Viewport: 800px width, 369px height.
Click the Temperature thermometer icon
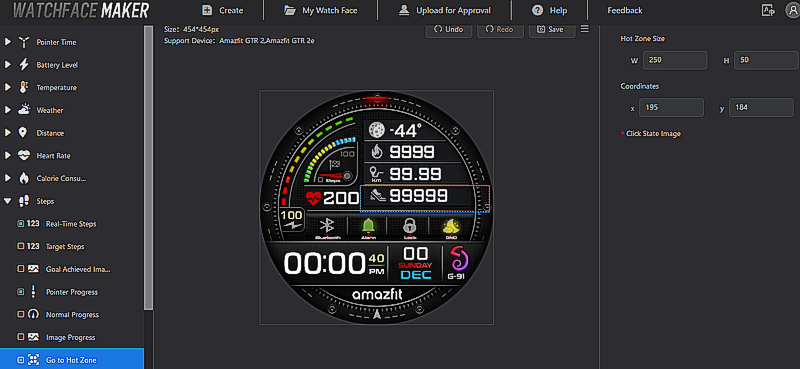point(23,87)
